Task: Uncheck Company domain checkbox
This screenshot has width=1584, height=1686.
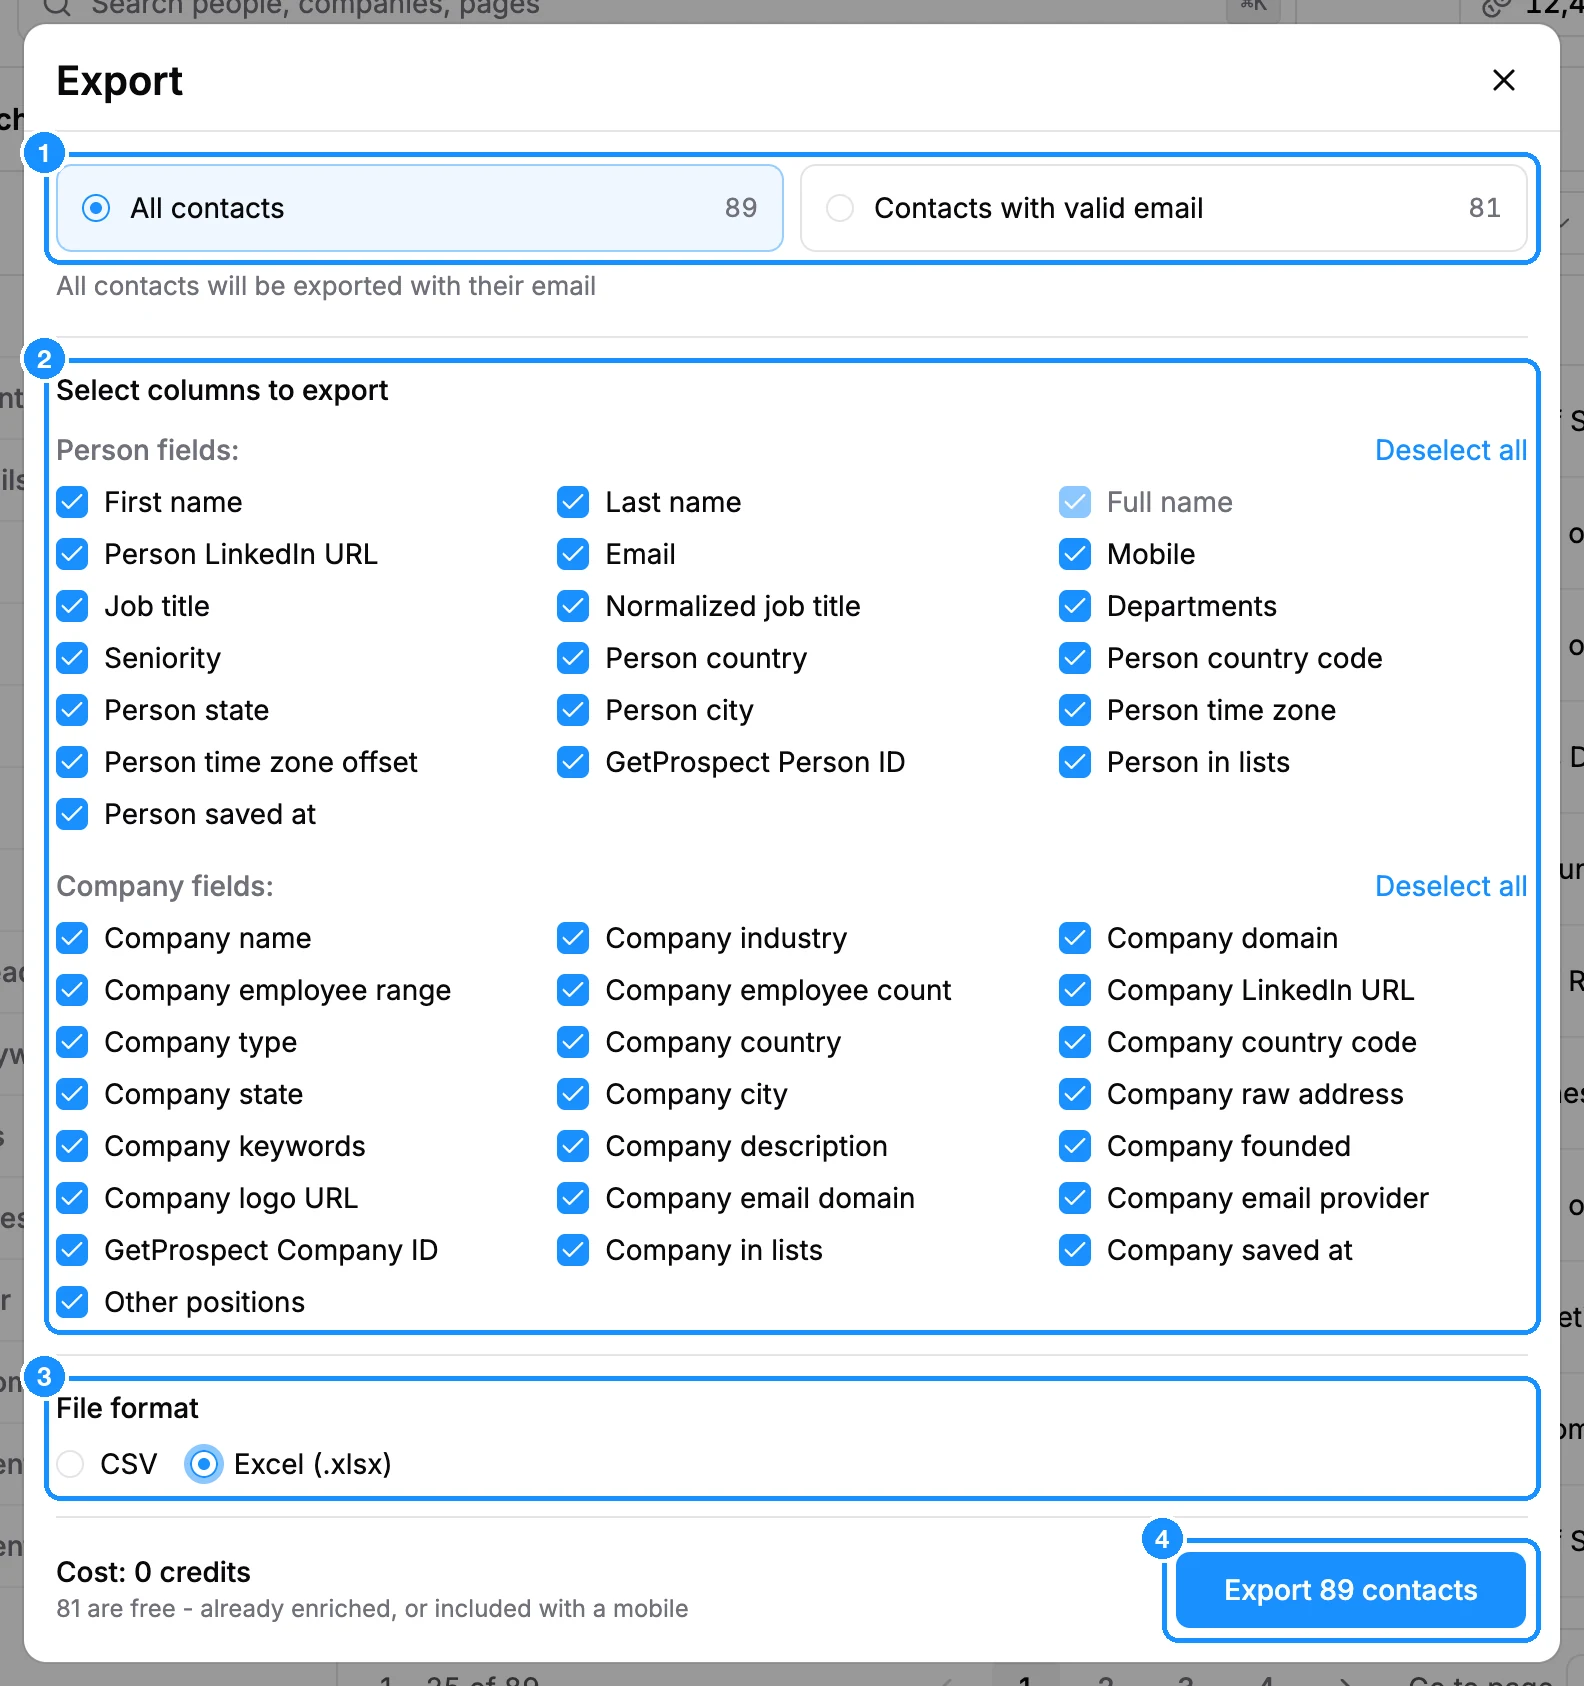Action: (x=1075, y=938)
